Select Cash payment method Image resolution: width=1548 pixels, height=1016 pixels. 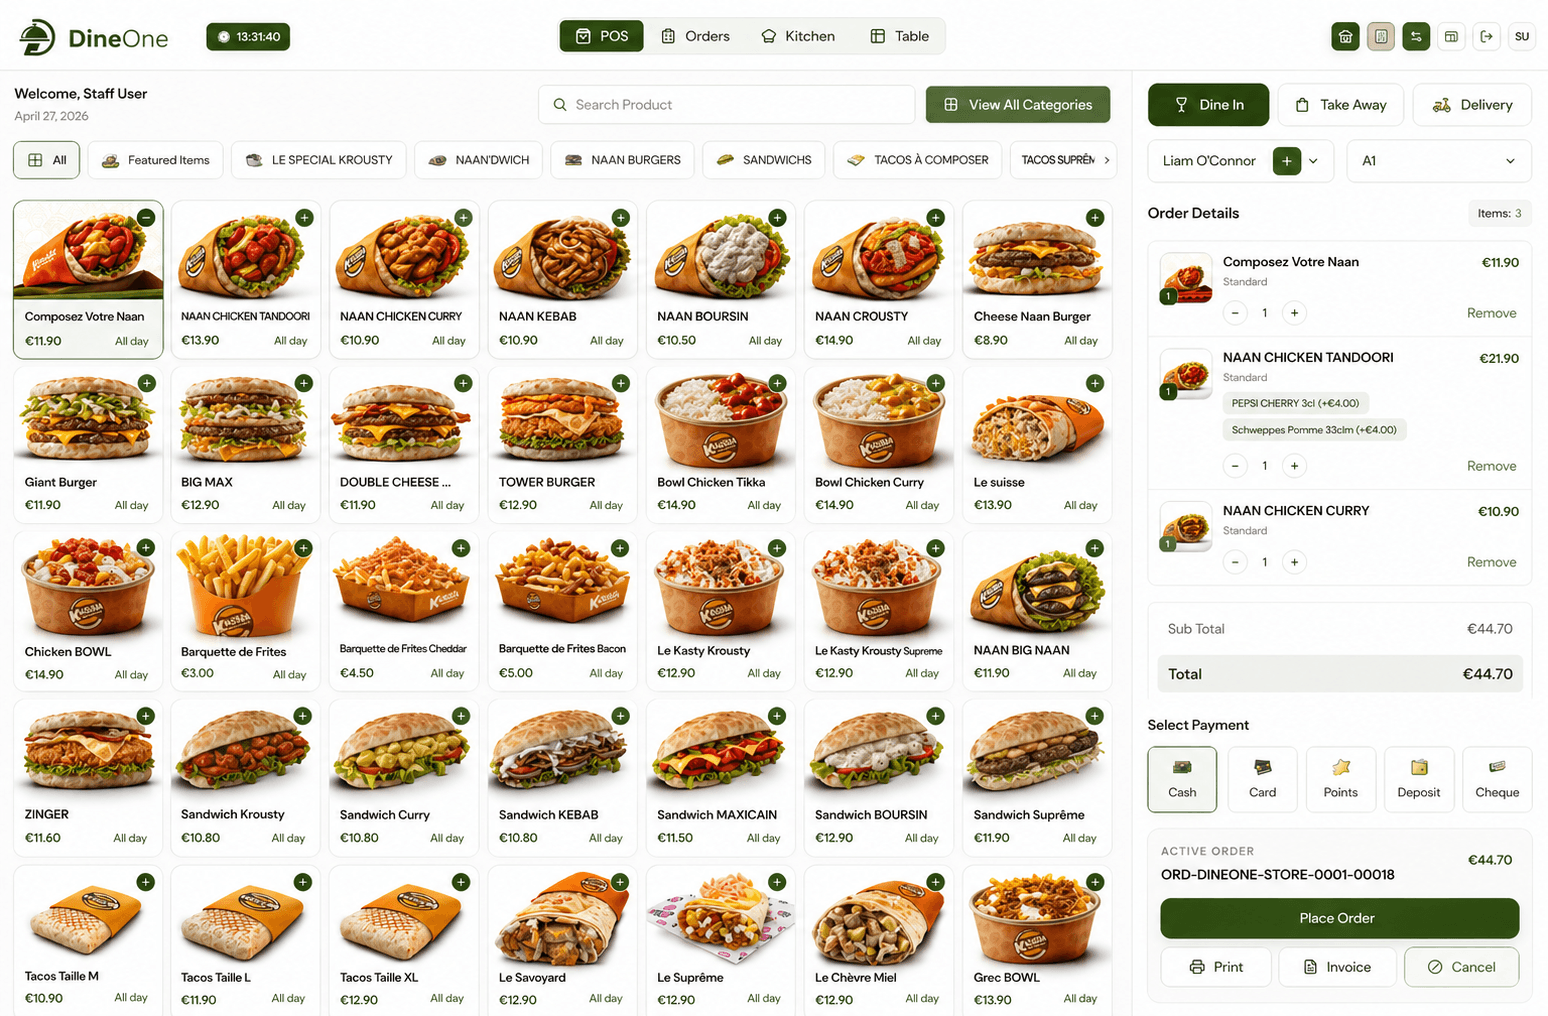tap(1182, 779)
